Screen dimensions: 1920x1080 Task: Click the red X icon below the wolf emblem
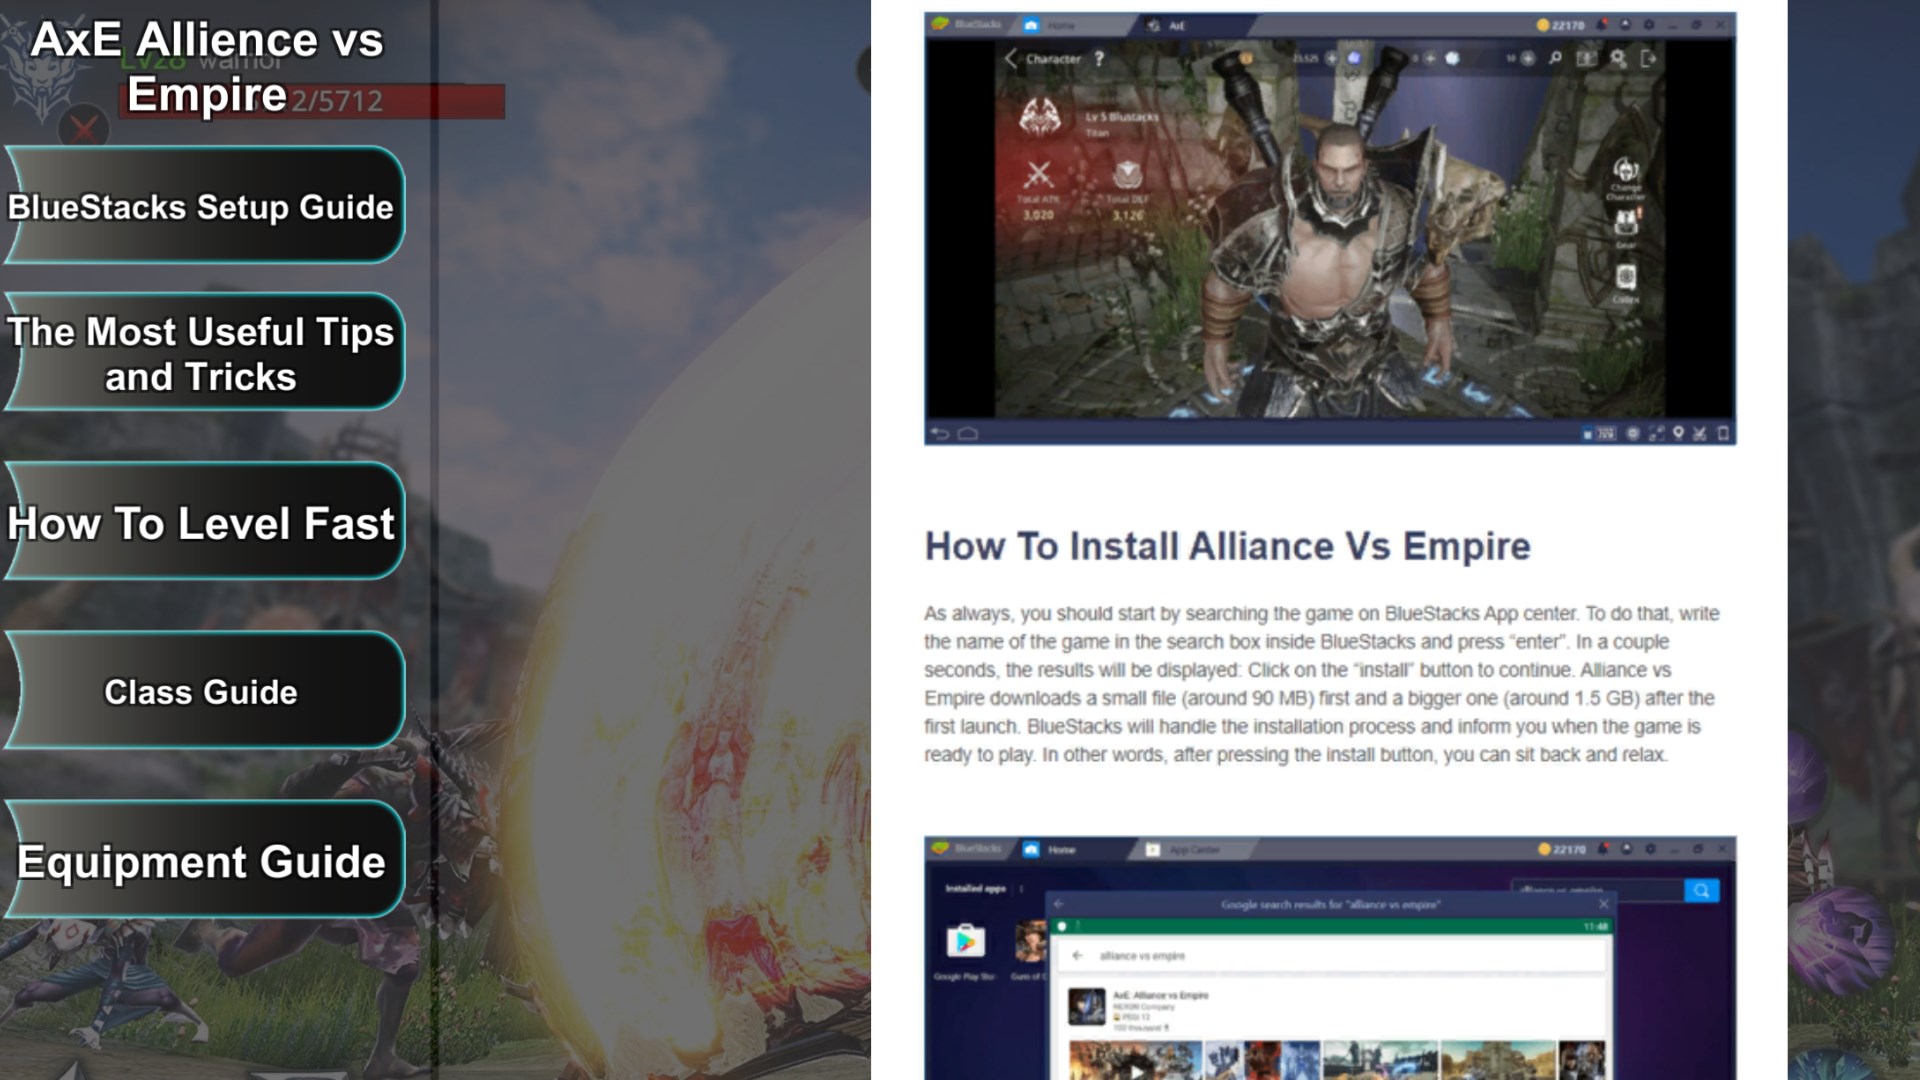pos(84,128)
